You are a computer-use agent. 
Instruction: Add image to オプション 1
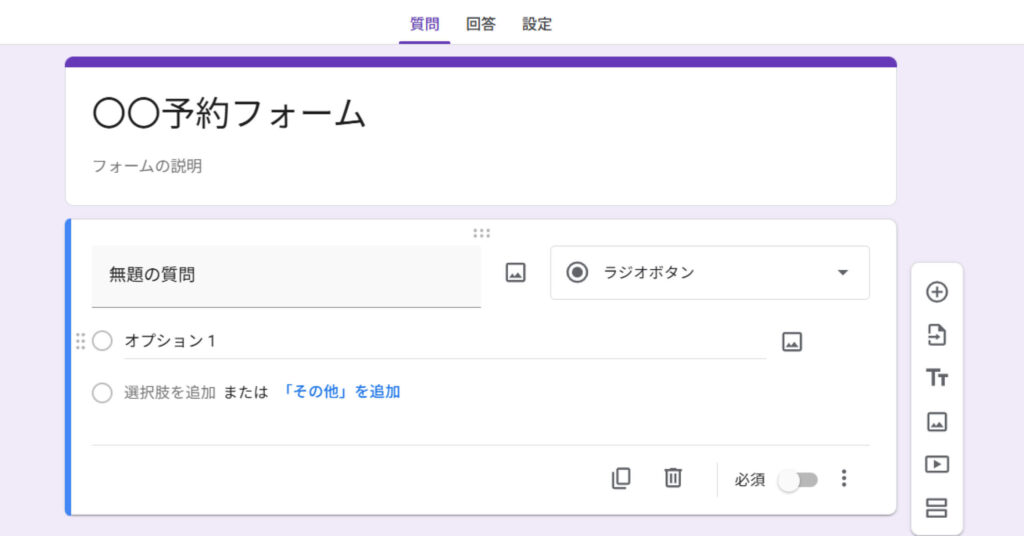(x=792, y=342)
